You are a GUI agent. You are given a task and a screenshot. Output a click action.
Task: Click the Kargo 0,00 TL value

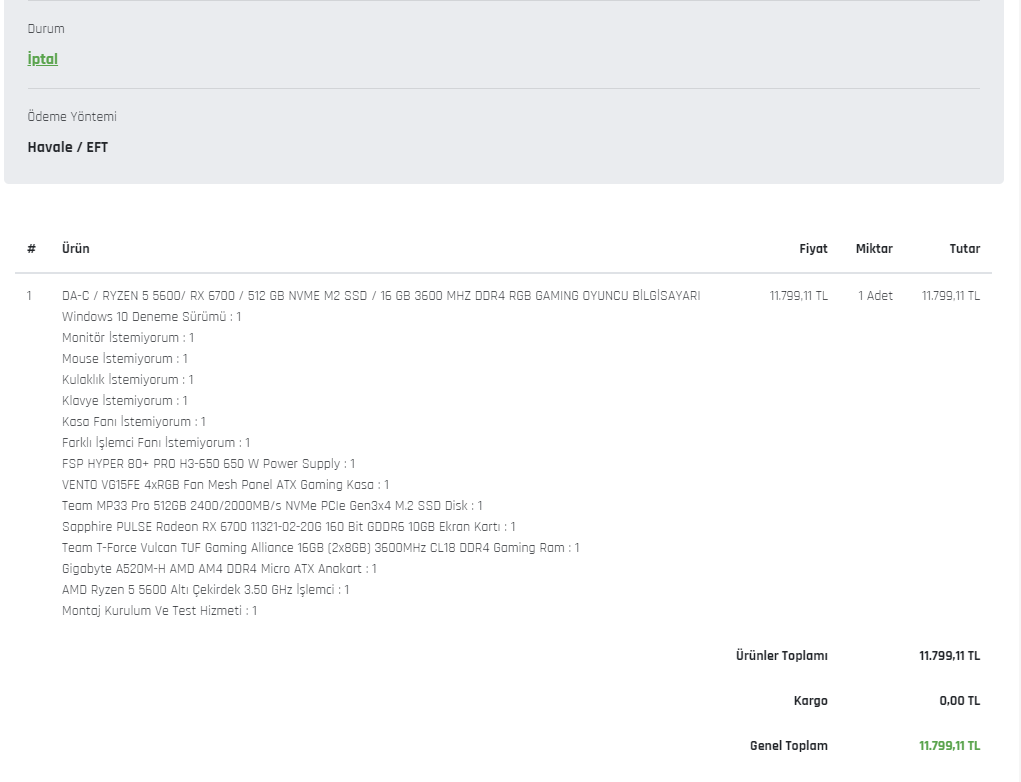(959, 701)
